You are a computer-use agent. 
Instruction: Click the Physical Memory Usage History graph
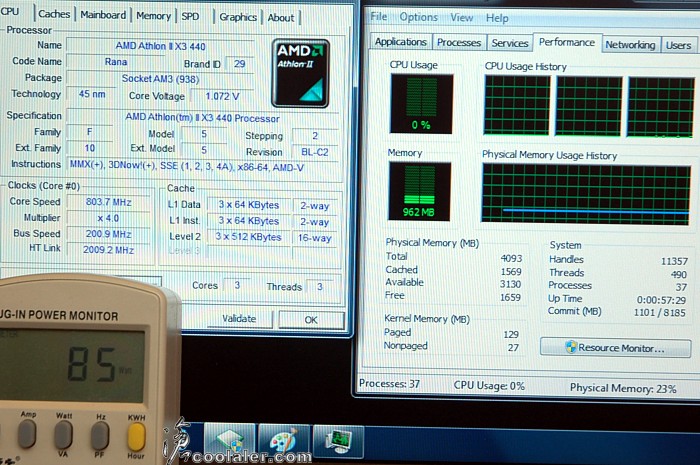click(x=586, y=193)
